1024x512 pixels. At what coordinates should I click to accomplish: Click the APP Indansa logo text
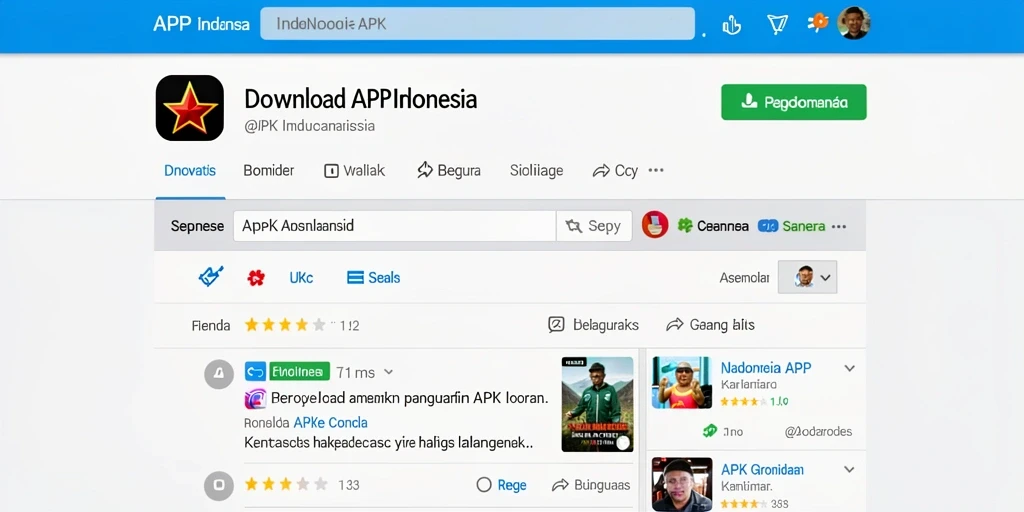(x=201, y=24)
